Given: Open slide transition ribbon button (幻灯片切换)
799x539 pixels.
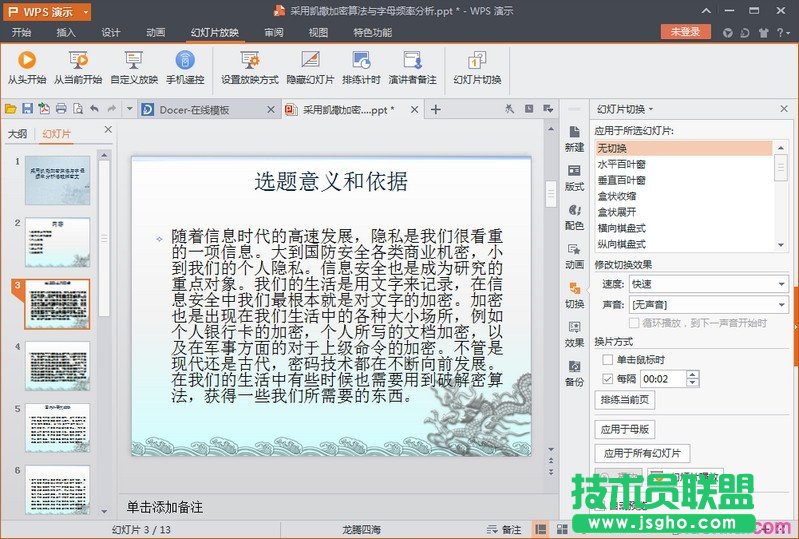Looking at the screenshot, I should pos(477,67).
